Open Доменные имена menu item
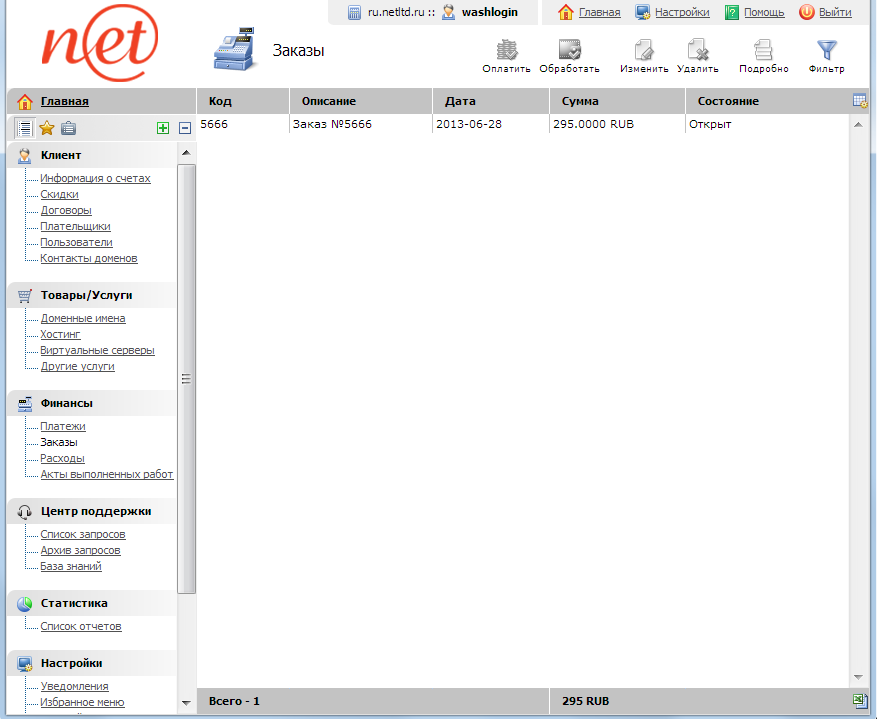877x719 pixels. point(83,318)
